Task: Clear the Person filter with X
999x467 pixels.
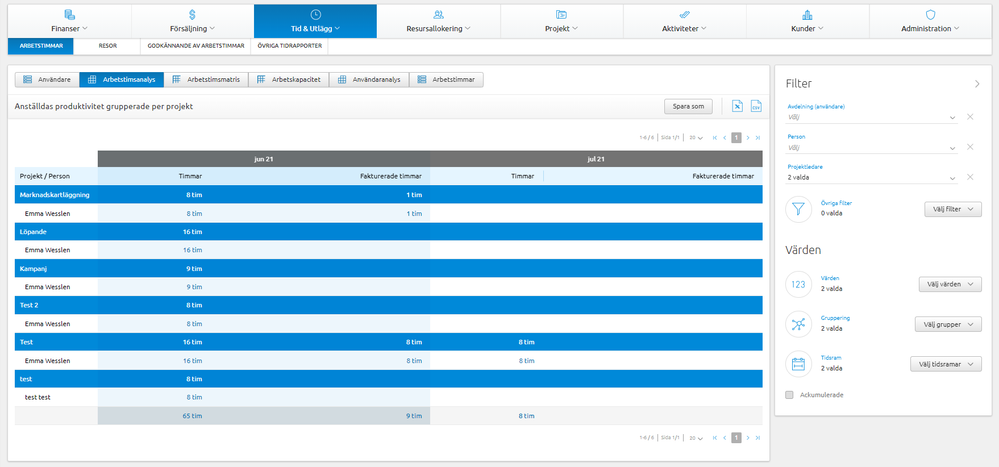Action: click(x=970, y=147)
